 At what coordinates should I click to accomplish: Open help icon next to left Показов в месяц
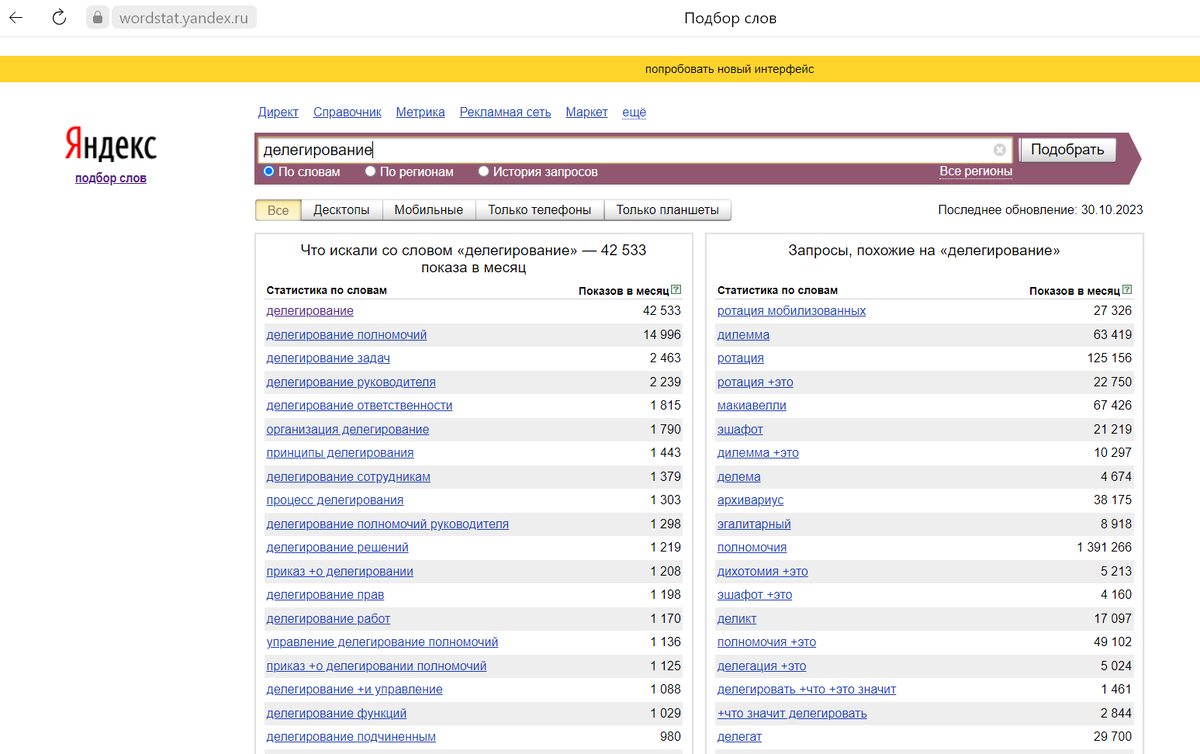pyautogui.click(x=677, y=290)
